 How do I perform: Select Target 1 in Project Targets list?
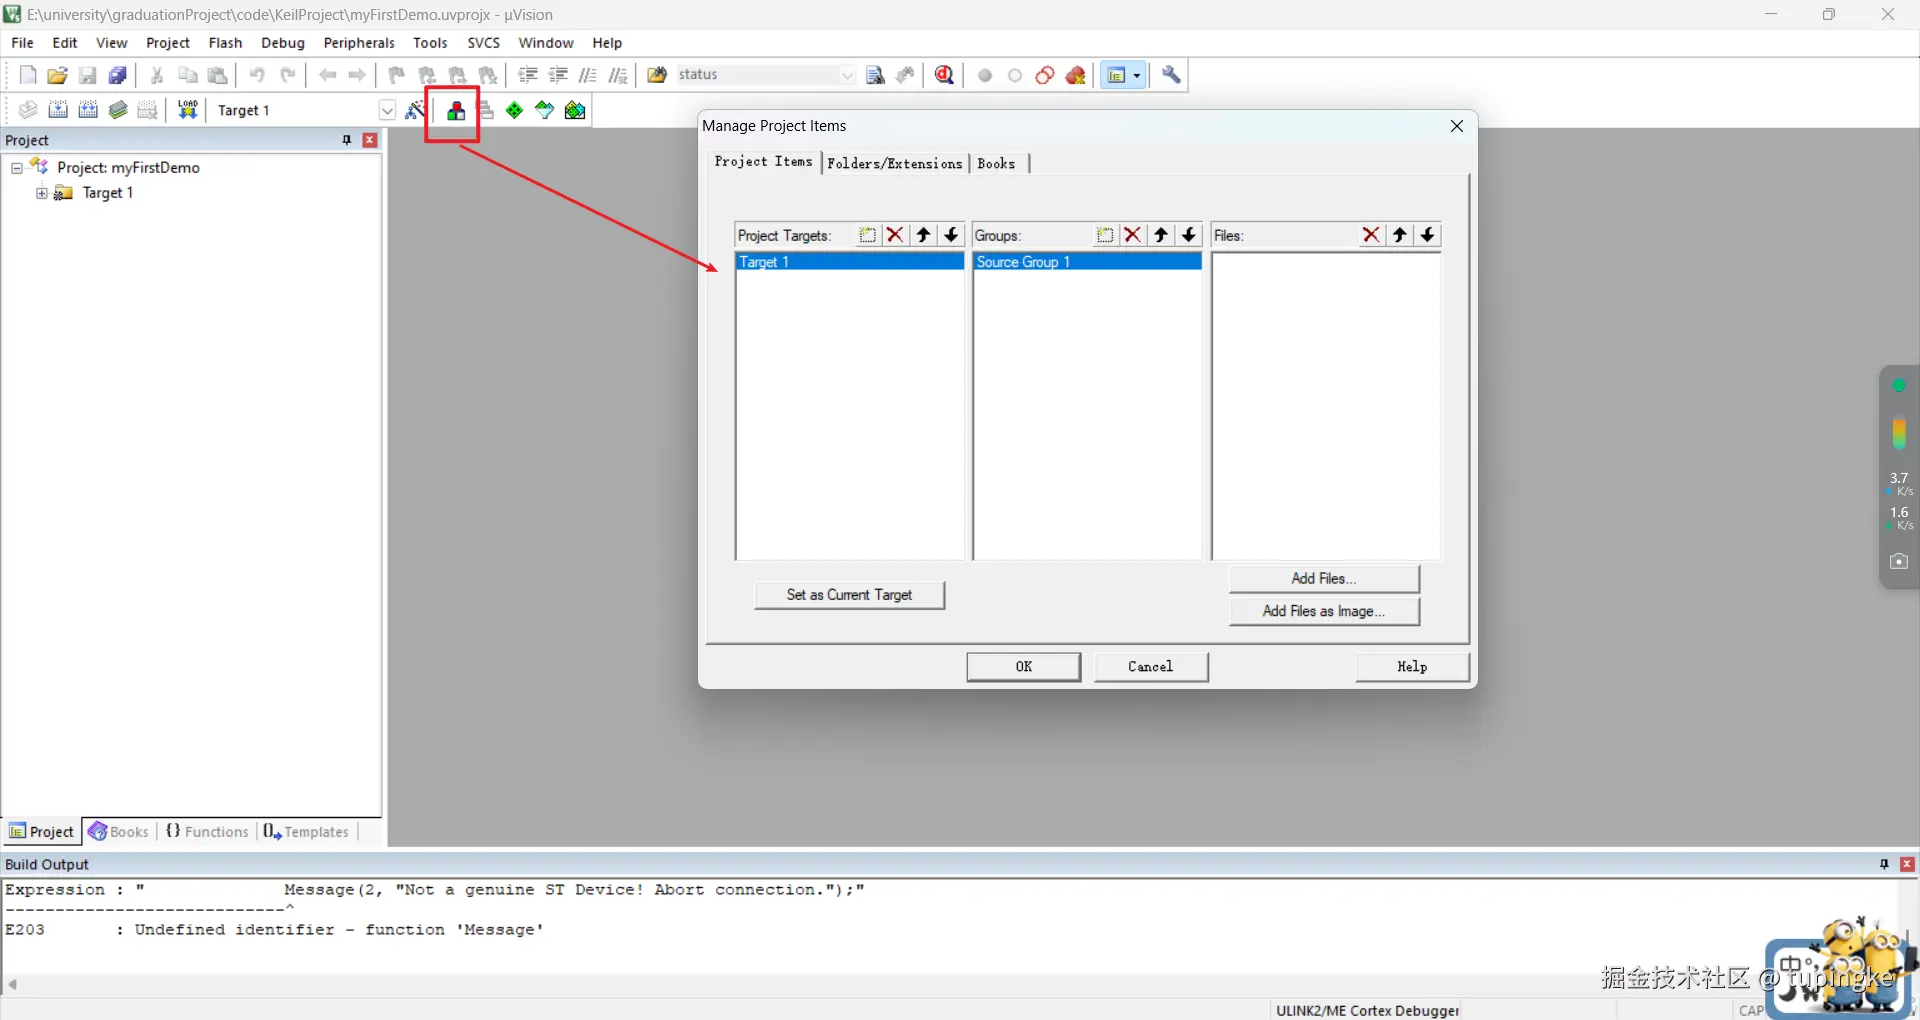coord(850,262)
